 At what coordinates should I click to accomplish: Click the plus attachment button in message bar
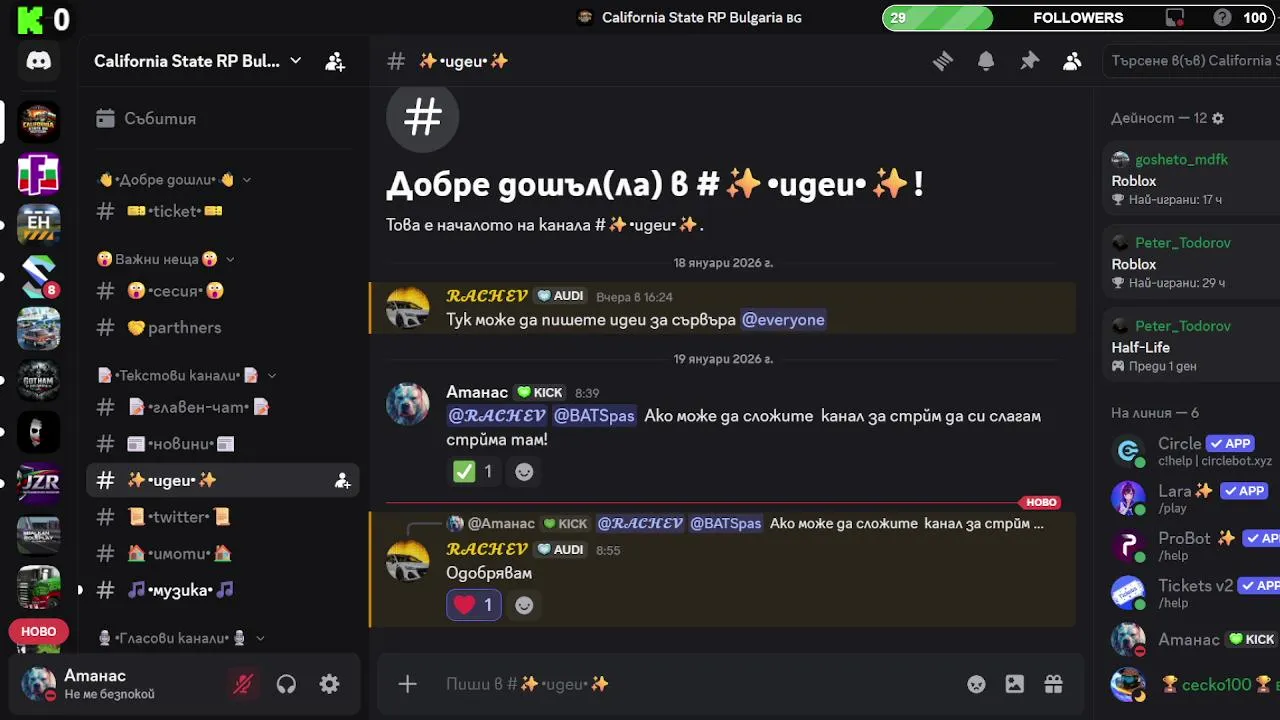(x=407, y=684)
